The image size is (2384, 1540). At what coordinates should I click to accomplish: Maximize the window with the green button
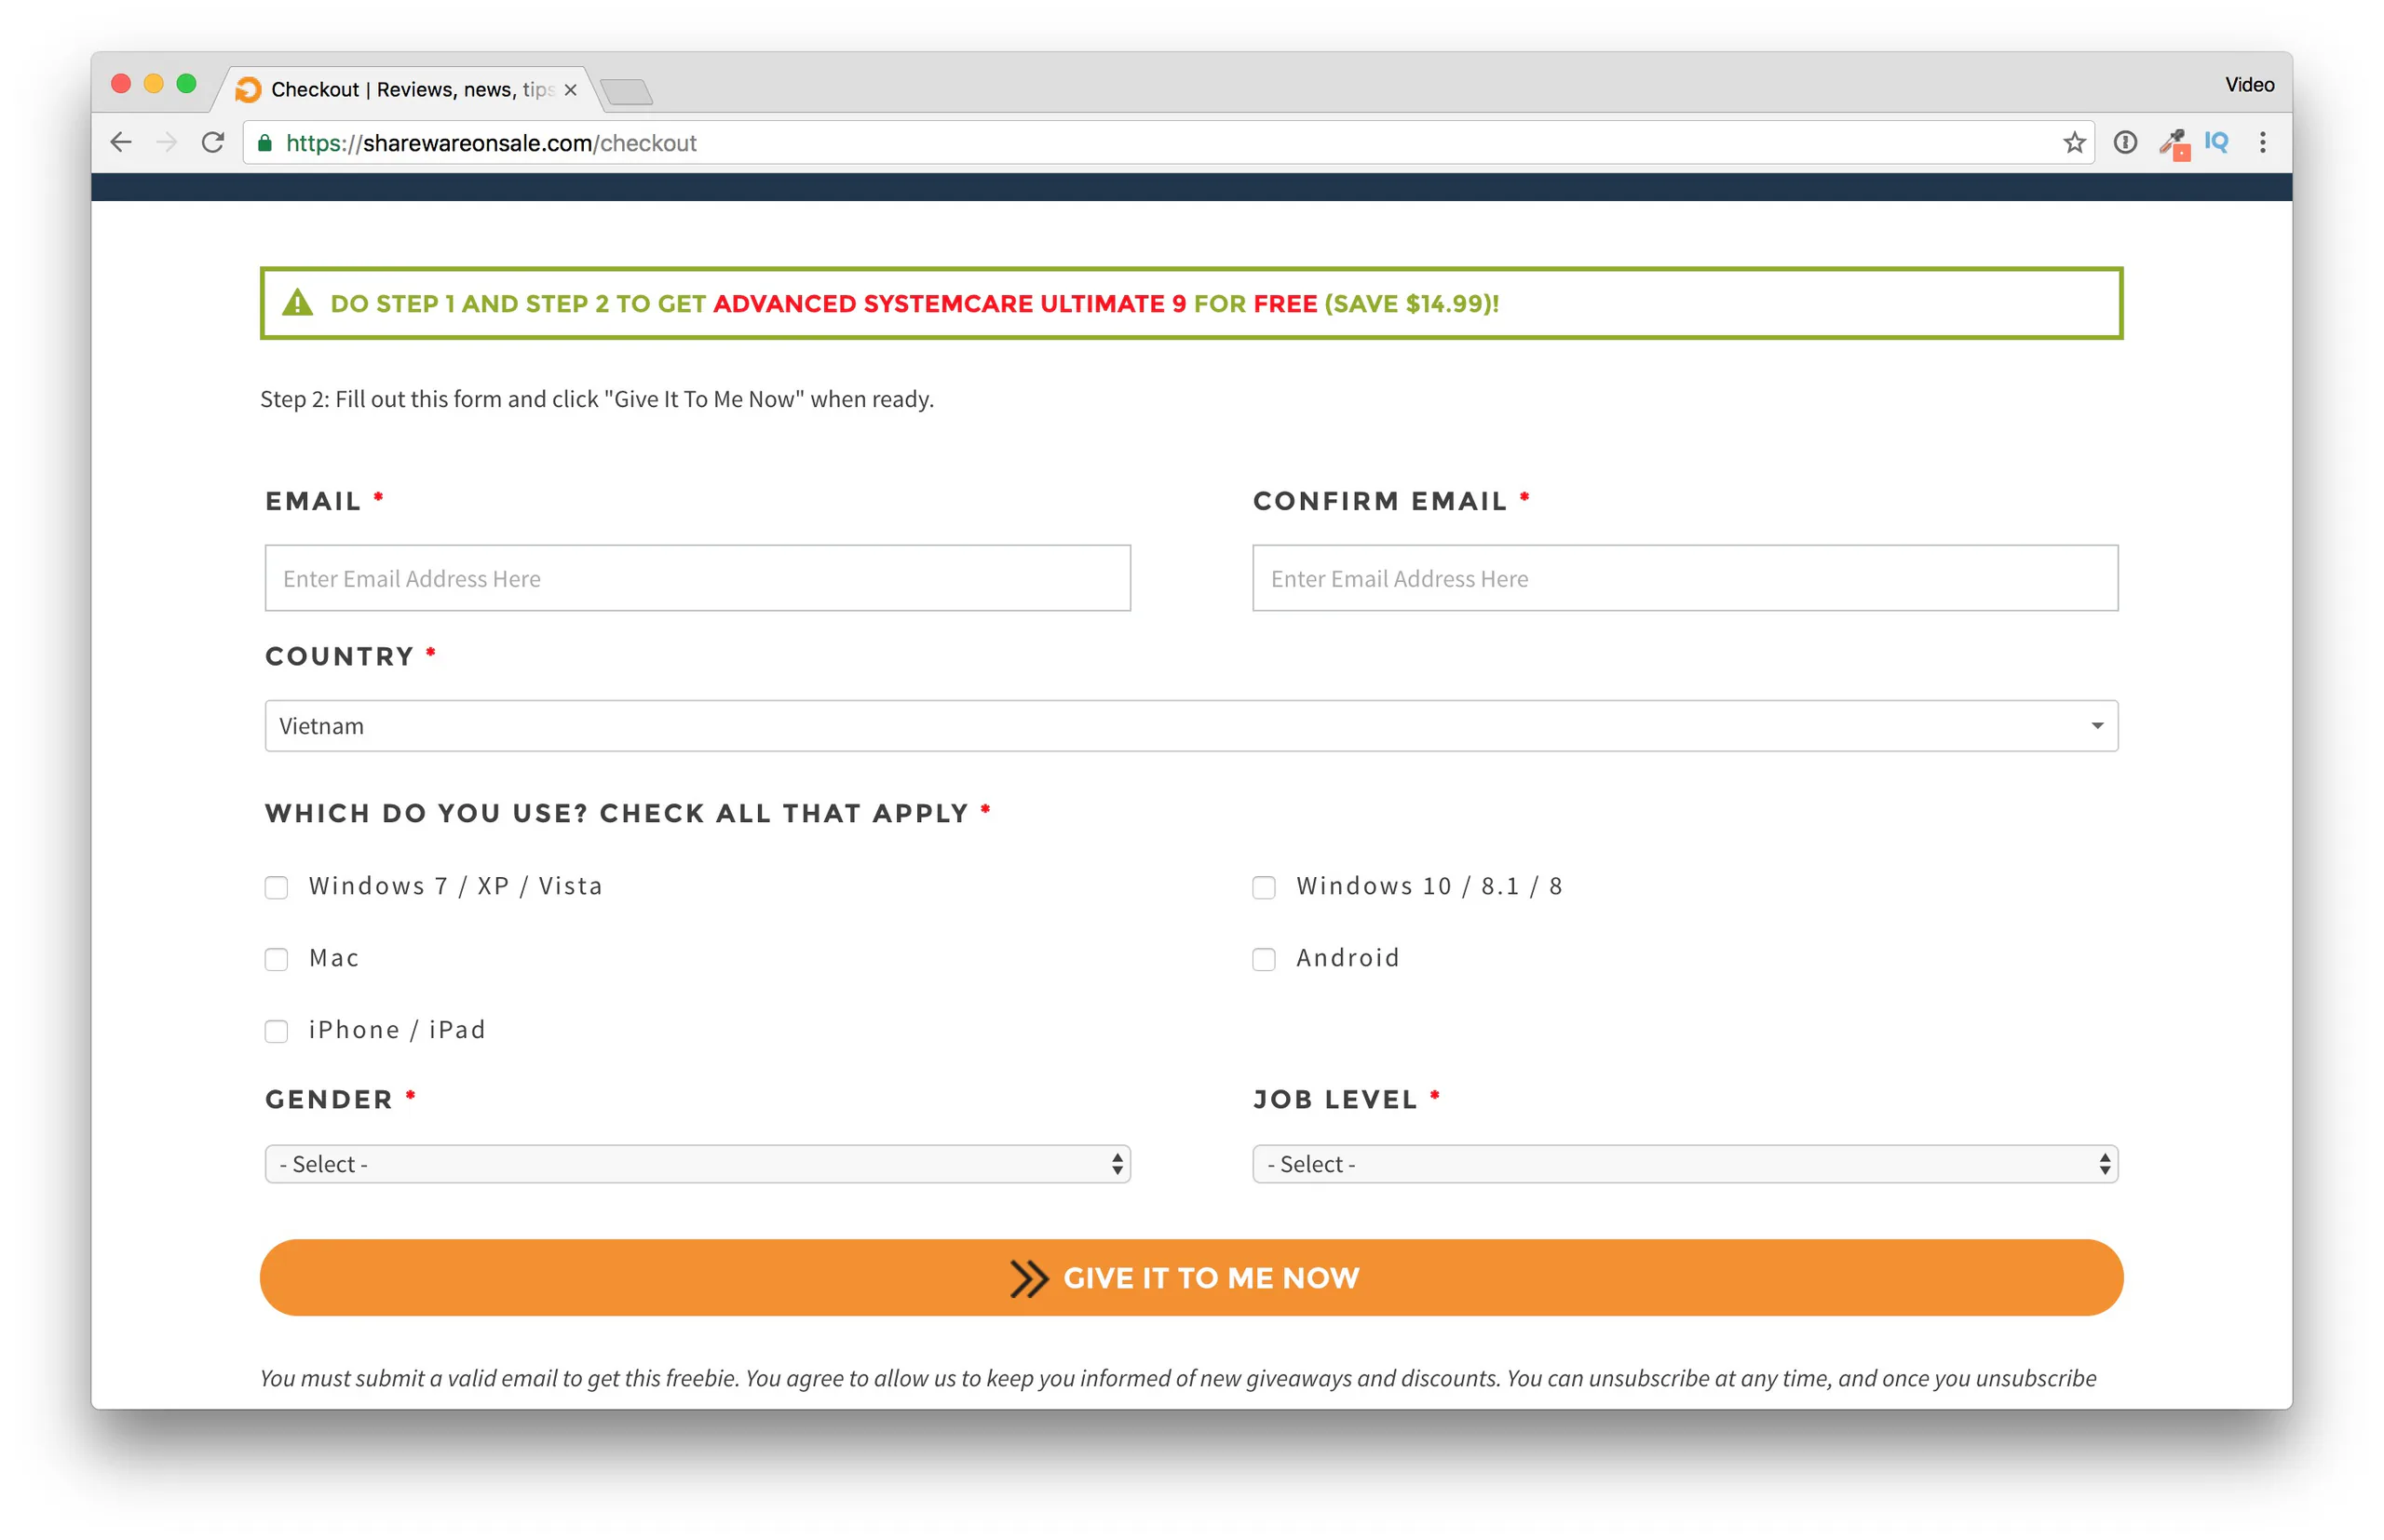click(187, 84)
